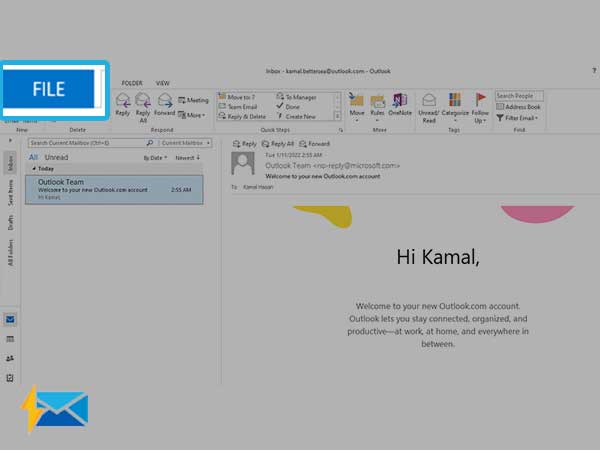Open the Inbox folder in the sidebar
Image resolution: width=600 pixels, height=450 pixels.
point(10,163)
